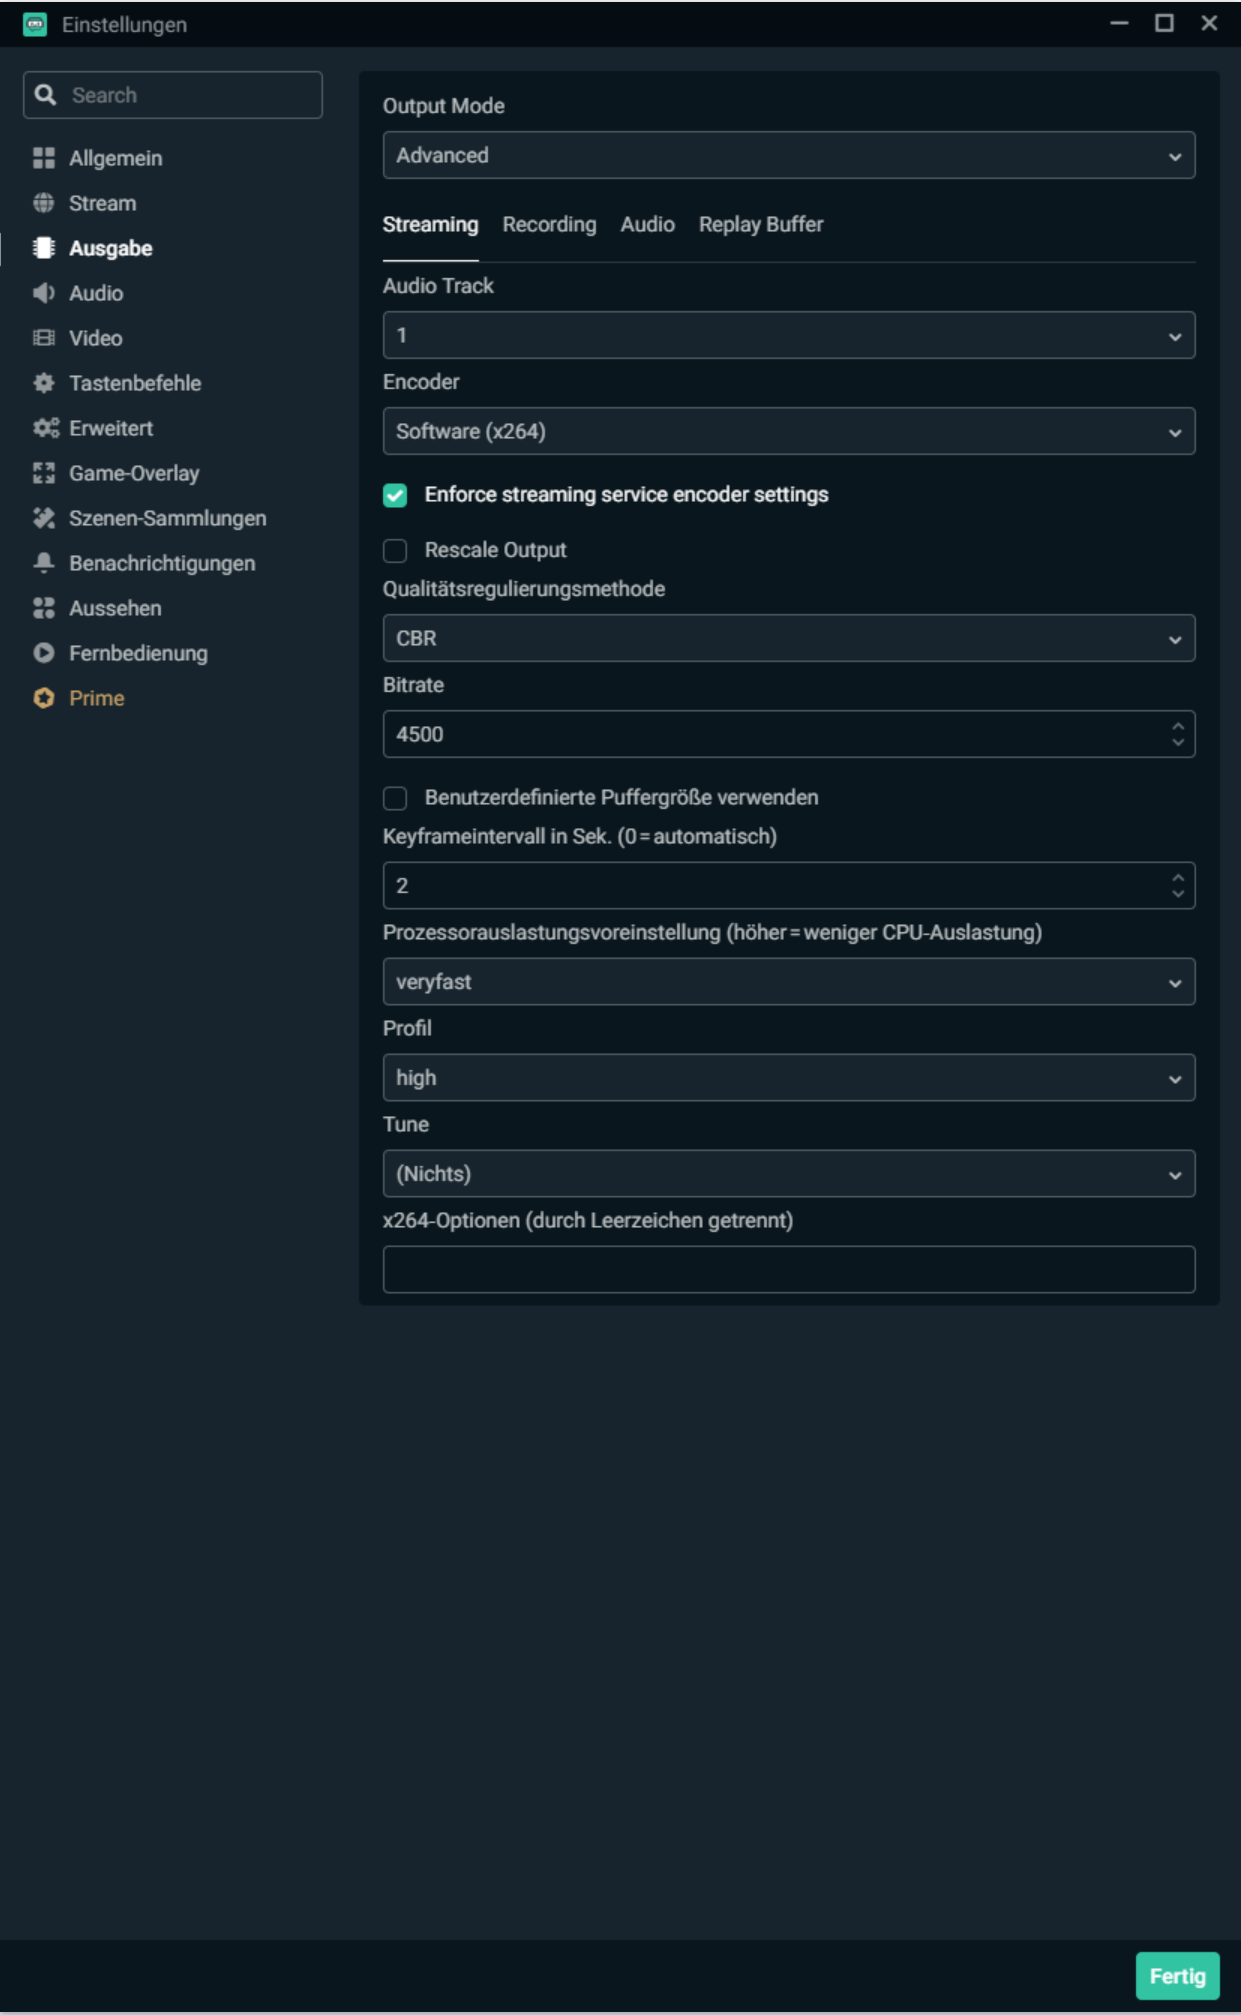Screen dimensions: 1241x2015
Task: Increase Bitrate with the up stepper arrow
Action: [1178, 726]
